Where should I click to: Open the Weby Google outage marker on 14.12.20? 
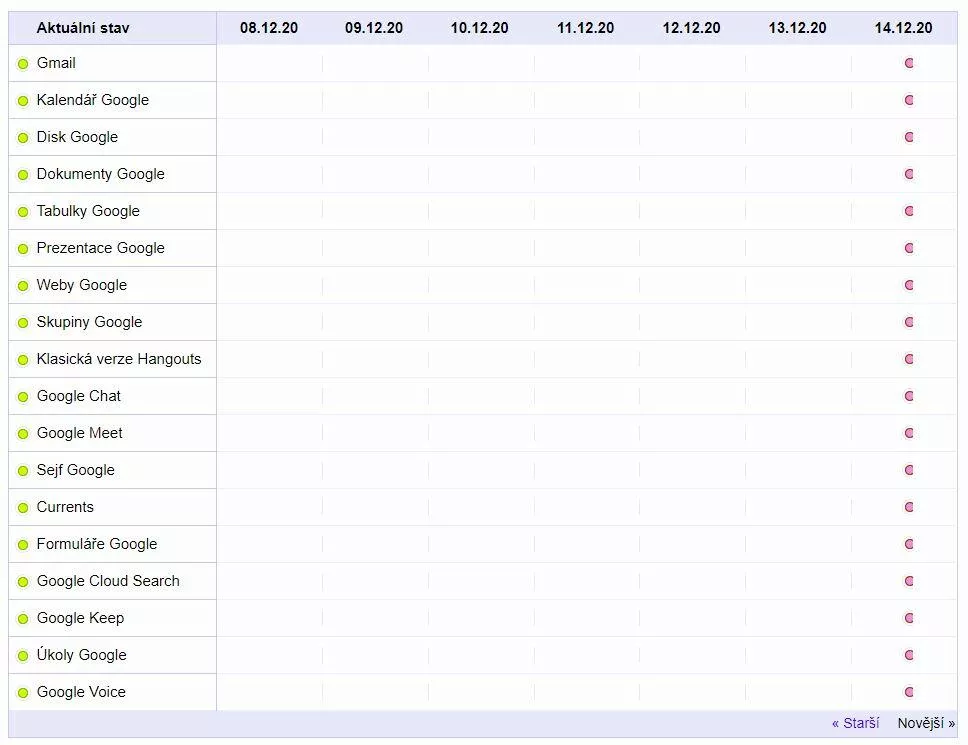point(909,285)
